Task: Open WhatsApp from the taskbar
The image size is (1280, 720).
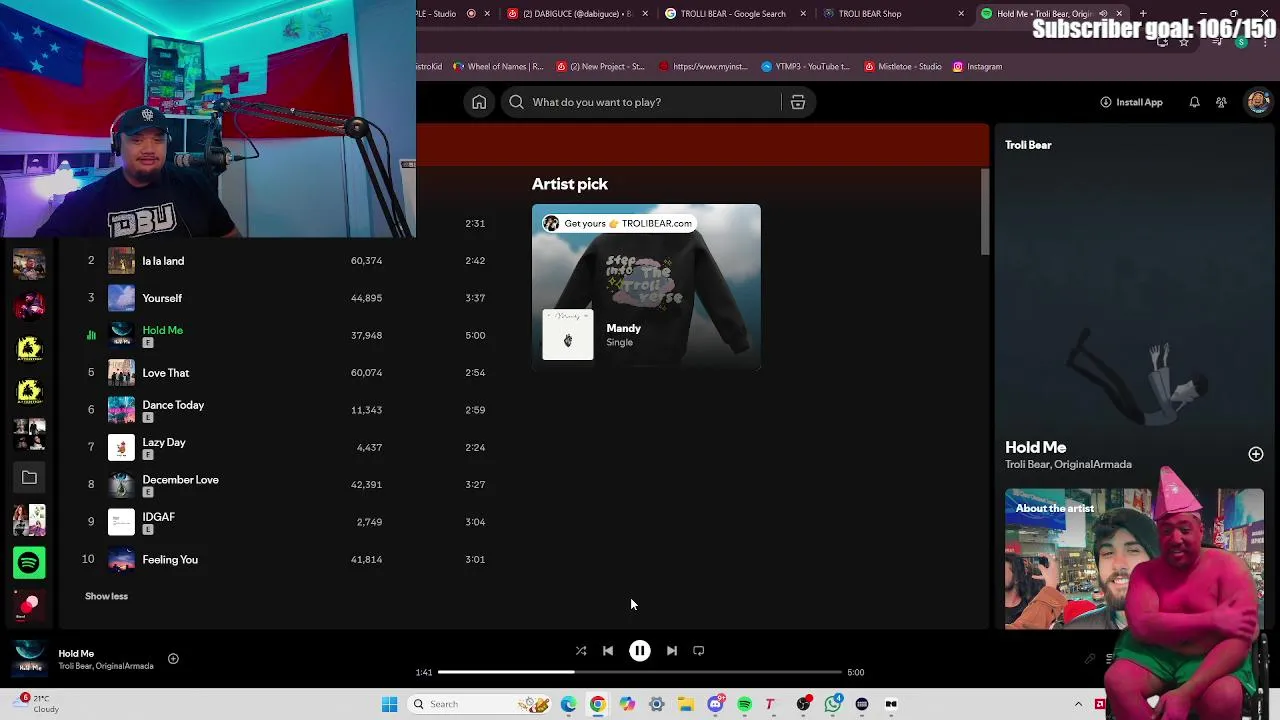Action: pos(833,704)
